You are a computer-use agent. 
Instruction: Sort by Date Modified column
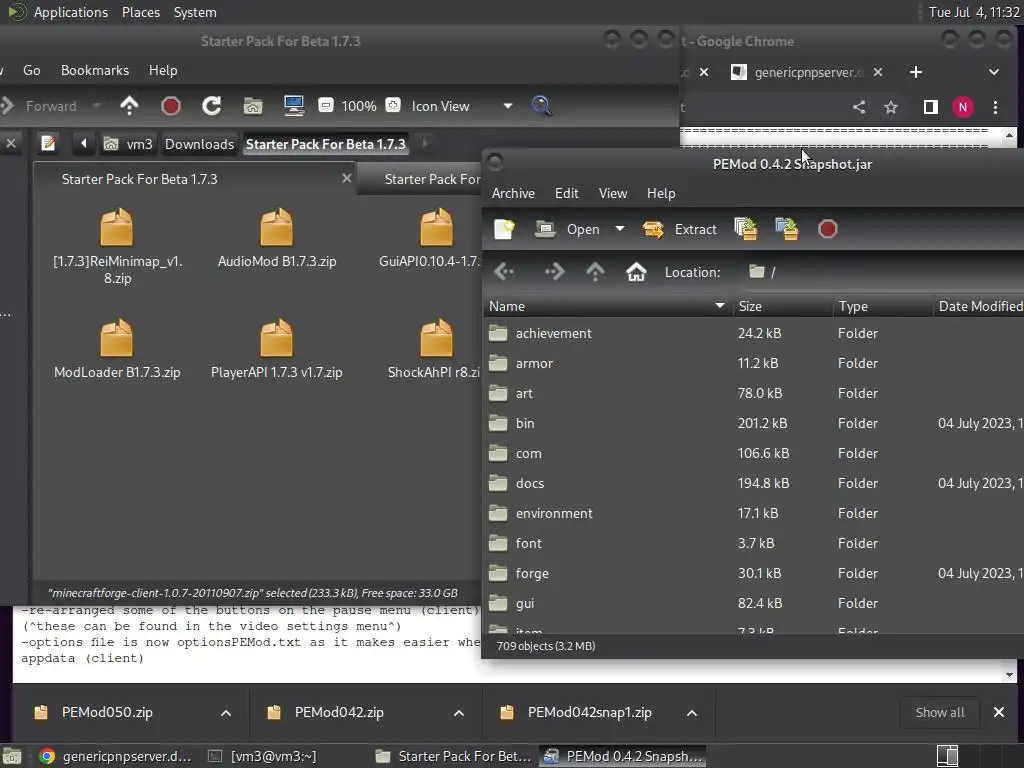(978, 306)
